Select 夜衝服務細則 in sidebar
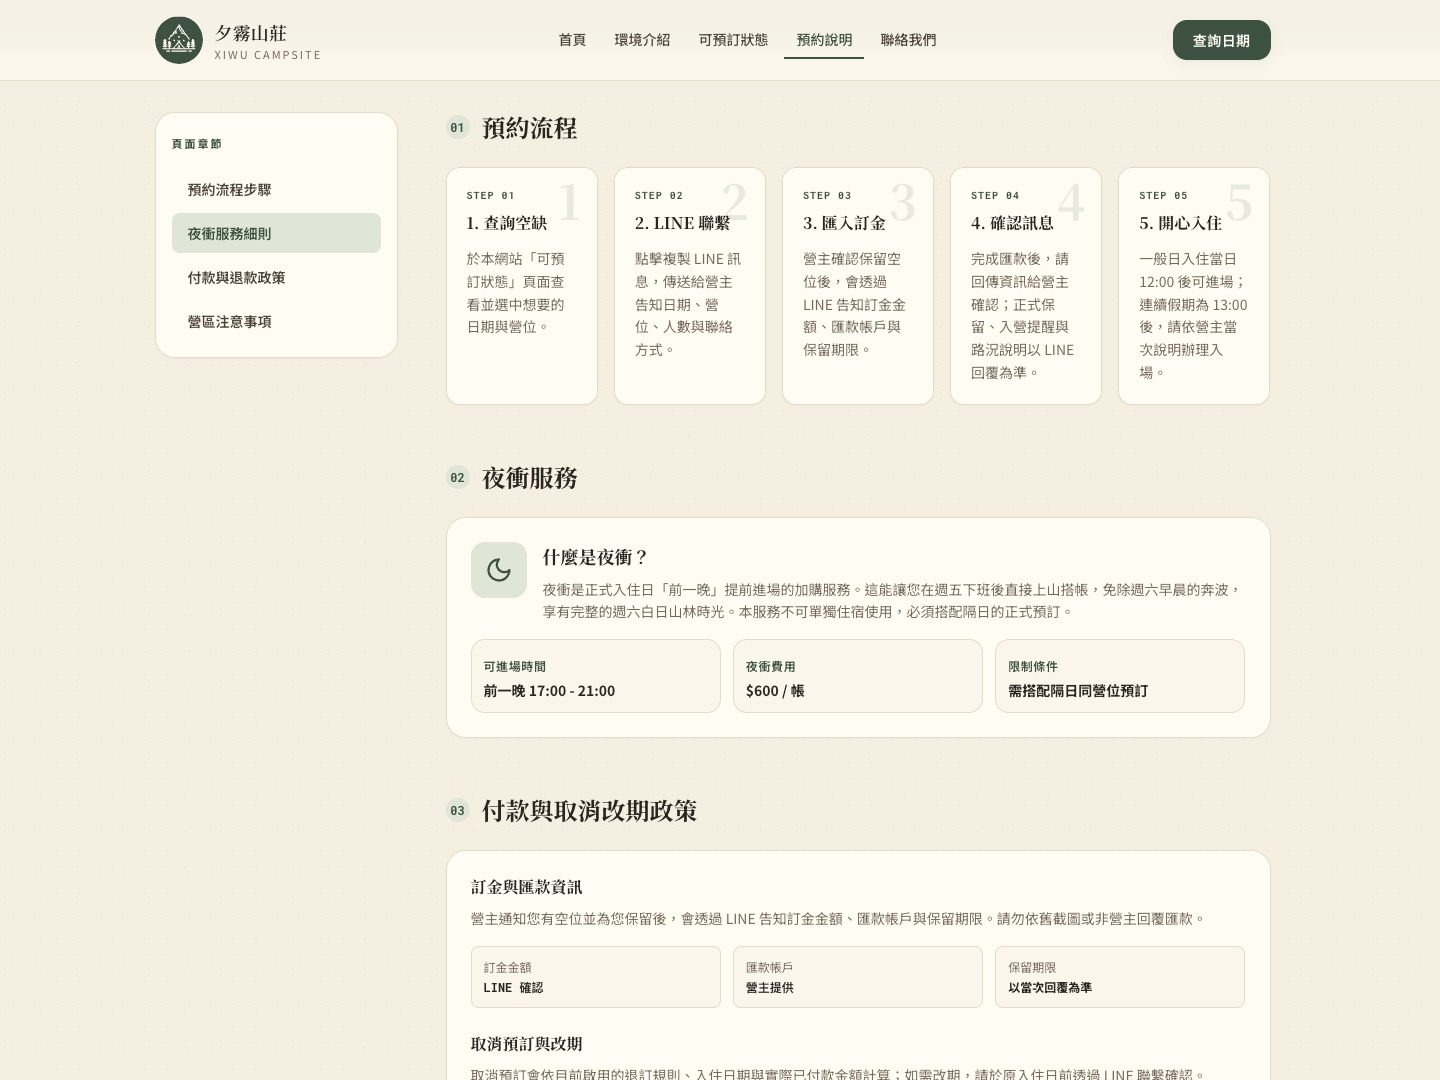Image resolution: width=1440 pixels, height=1080 pixels. coord(276,233)
